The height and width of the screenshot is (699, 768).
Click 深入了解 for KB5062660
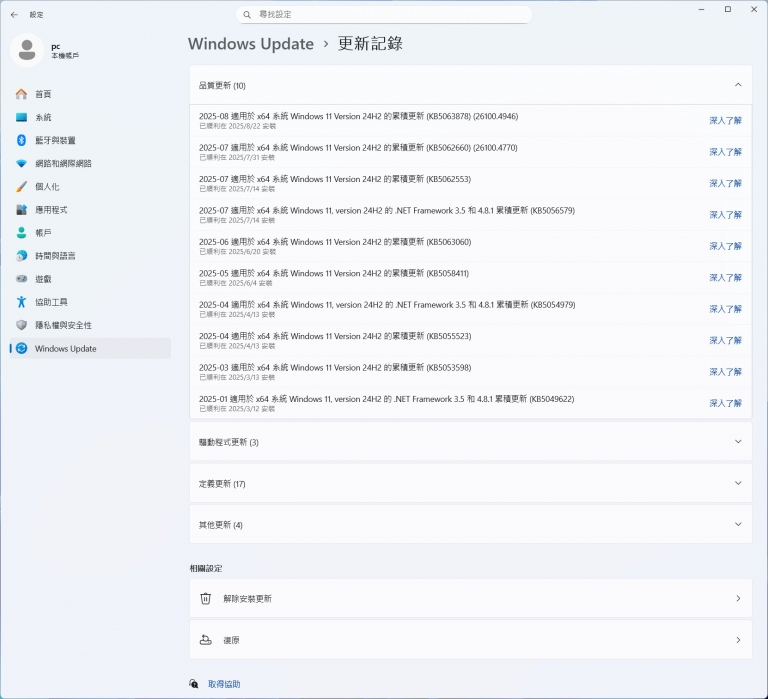coord(725,152)
